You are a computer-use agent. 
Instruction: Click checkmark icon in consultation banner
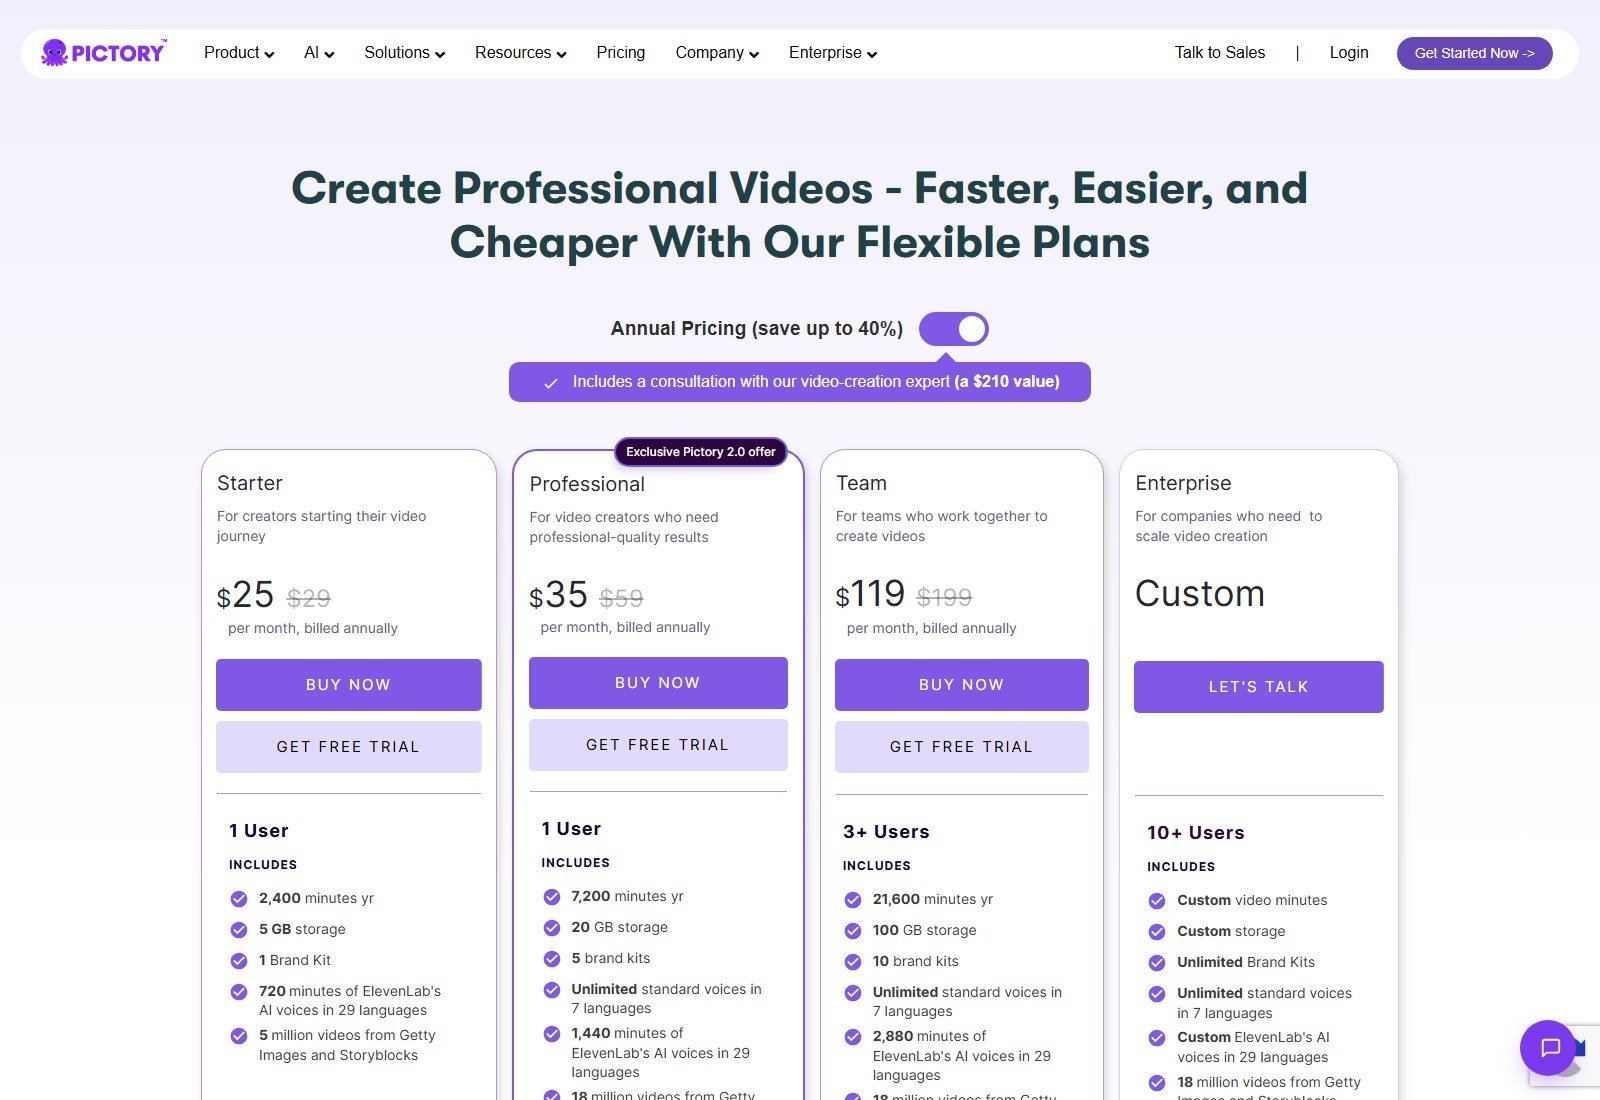[x=550, y=383]
